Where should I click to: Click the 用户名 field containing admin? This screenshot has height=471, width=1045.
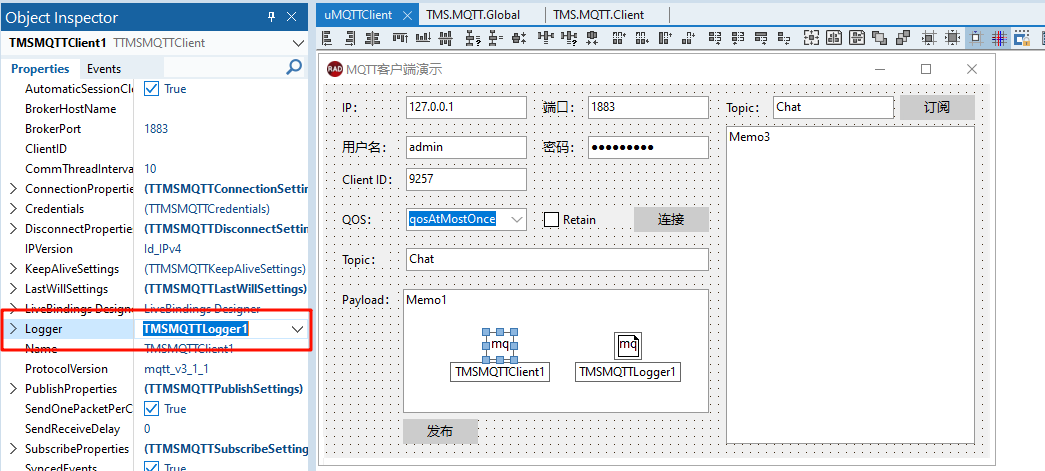pos(466,147)
